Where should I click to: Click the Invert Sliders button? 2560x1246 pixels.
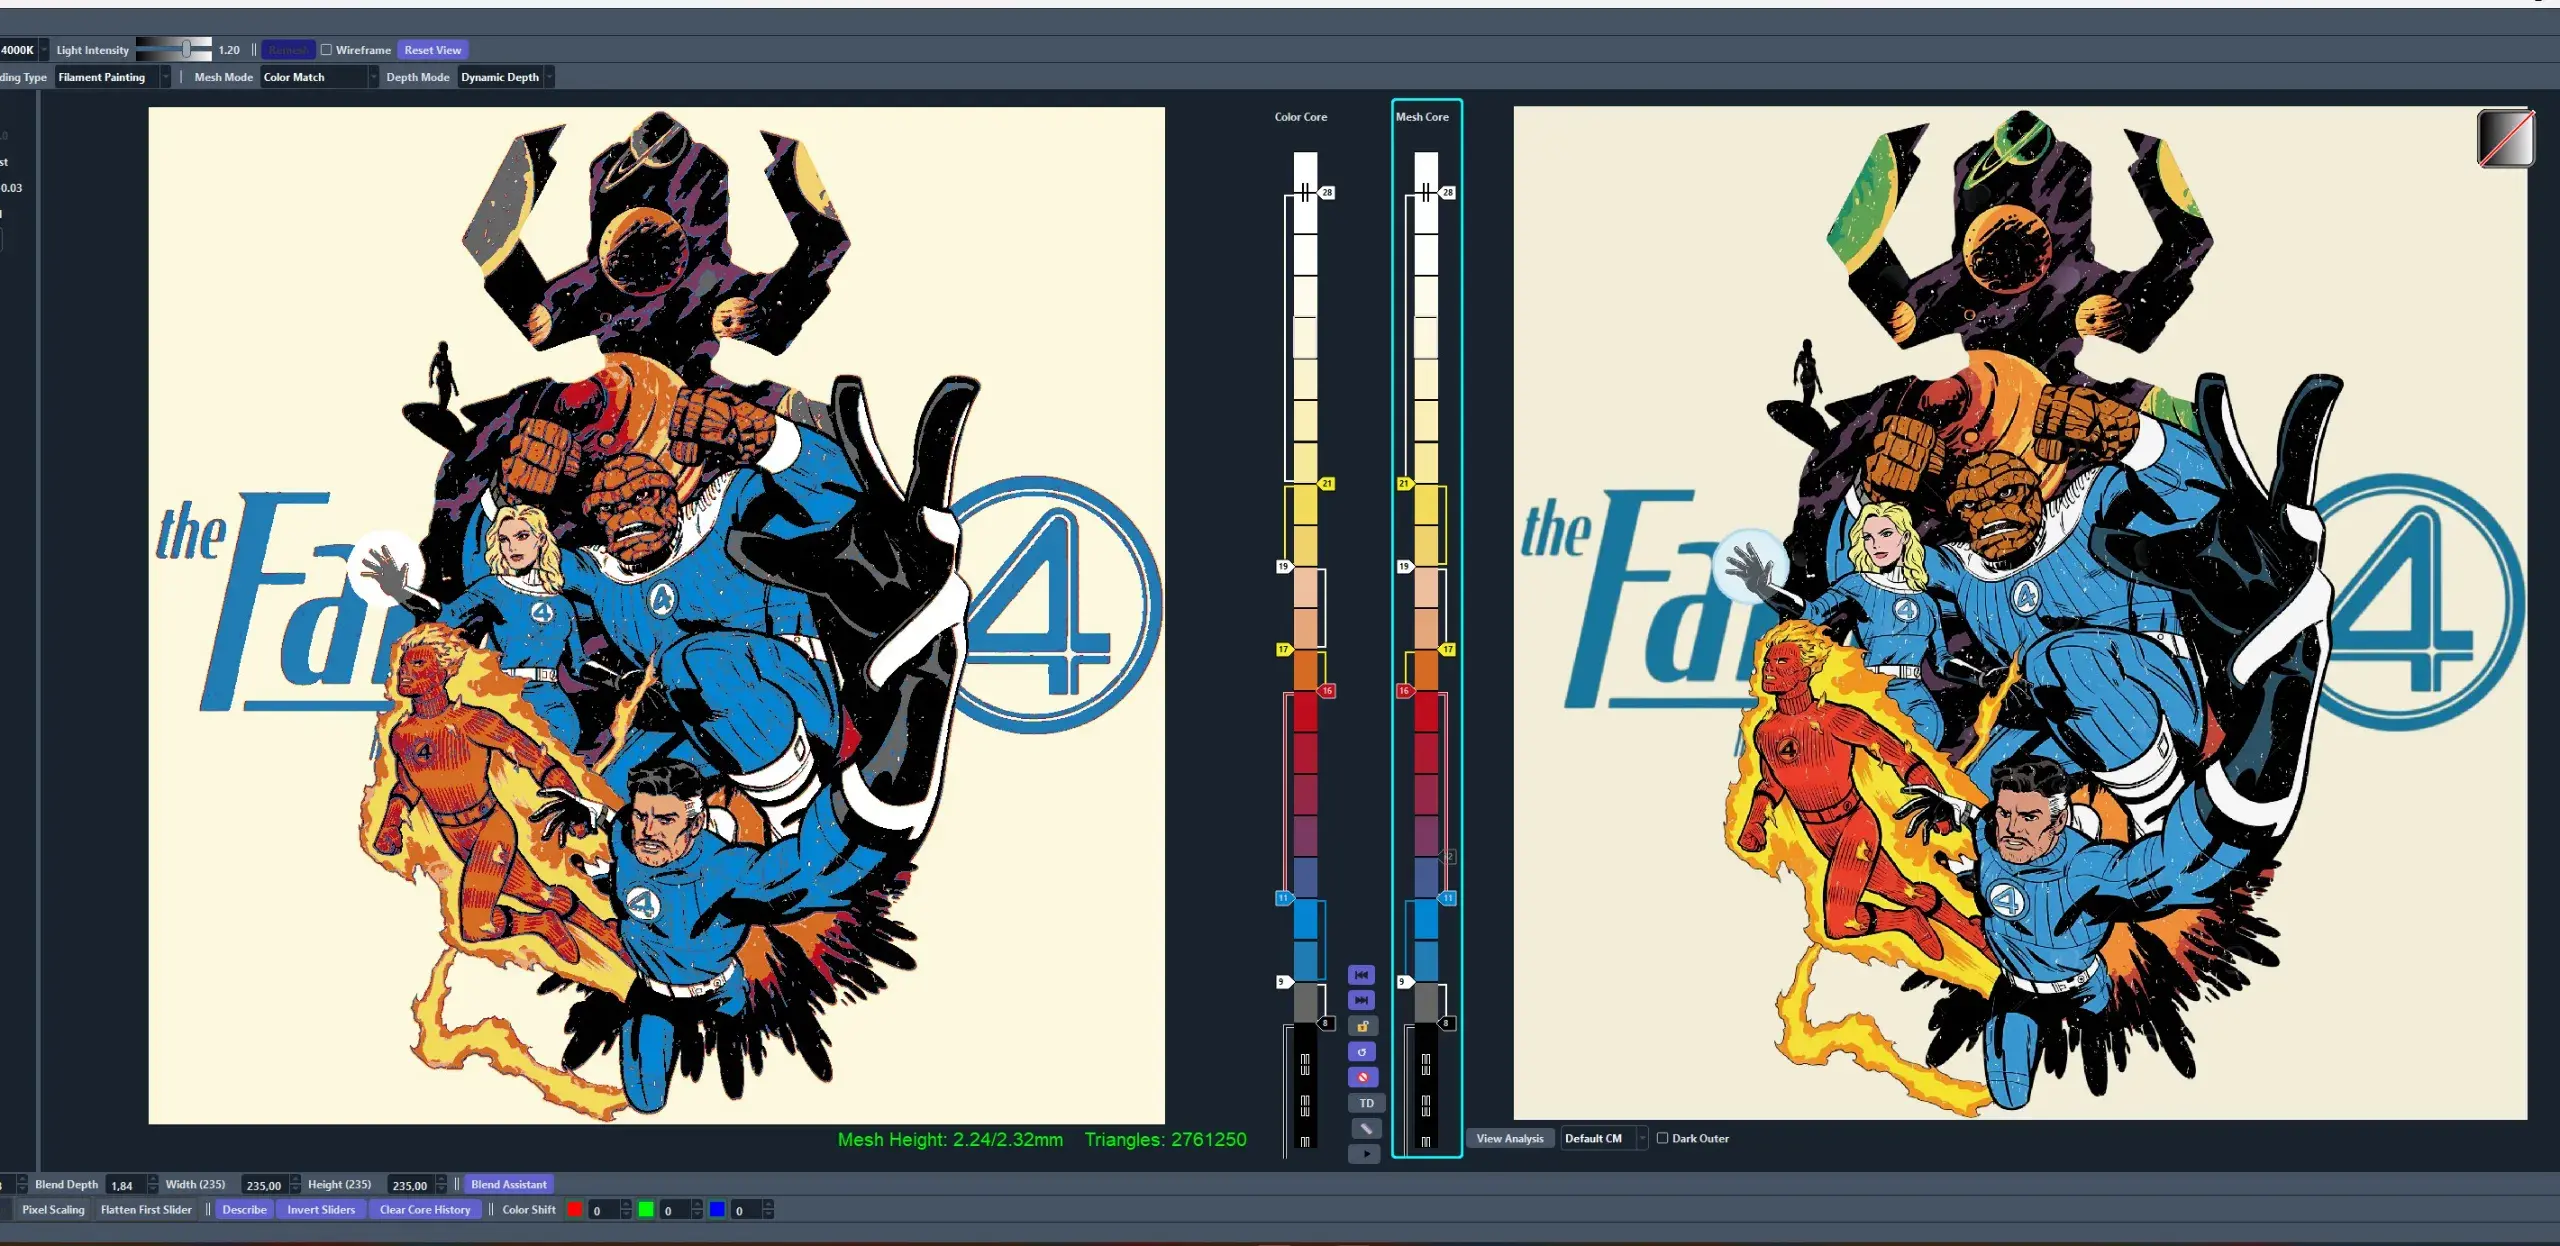(x=321, y=1210)
